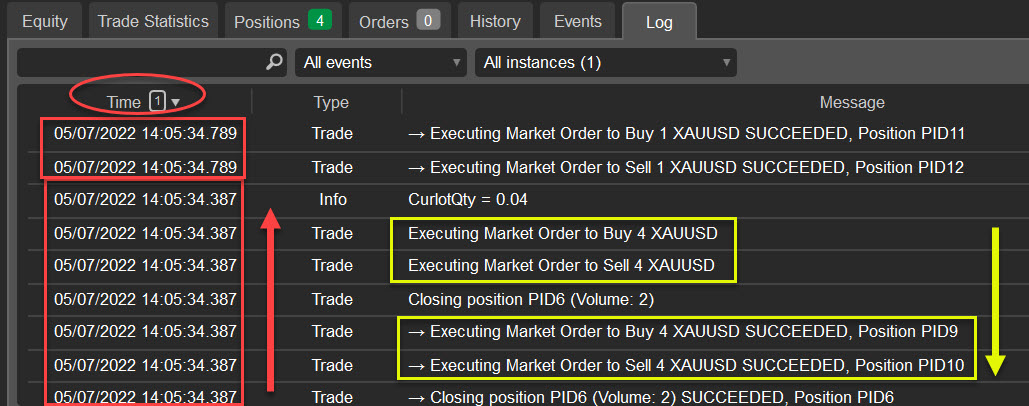The height and width of the screenshot is (406, 1029).
Task: Switch to the Equity tab
Action: pyautogui.click(x=44, y=21)
